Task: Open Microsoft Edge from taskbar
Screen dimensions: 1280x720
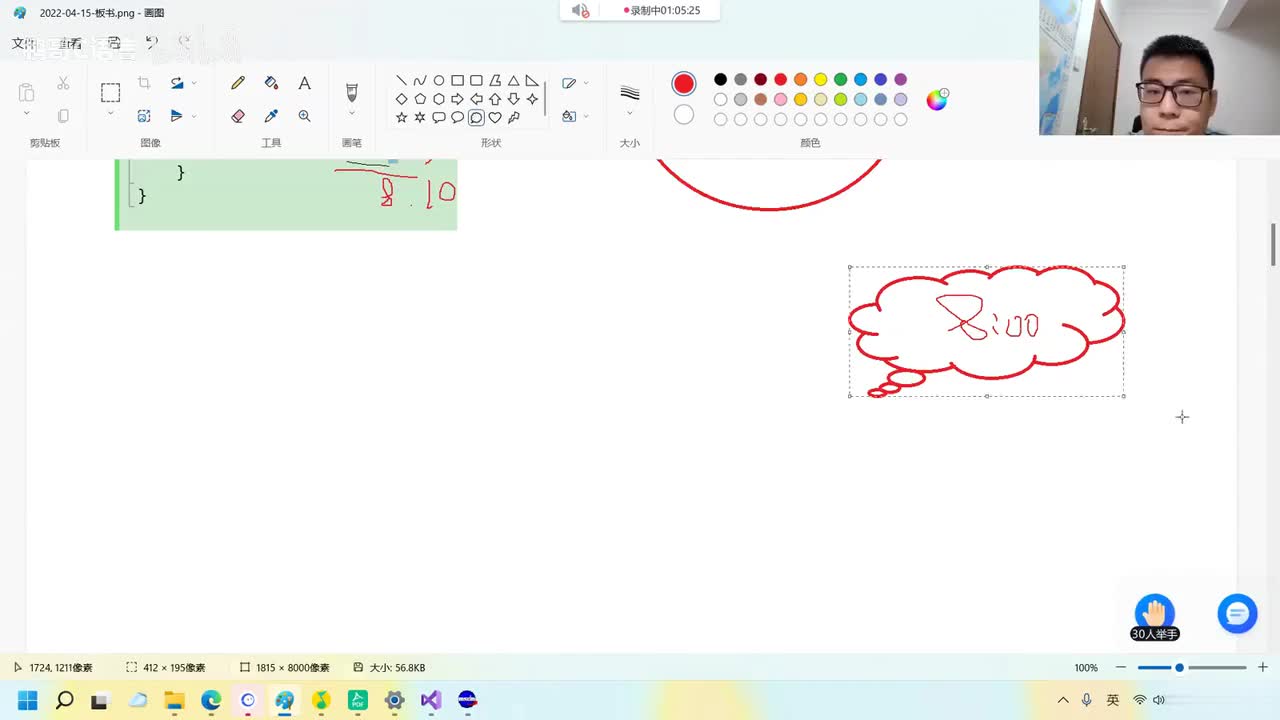Action: tap(211, 700)
